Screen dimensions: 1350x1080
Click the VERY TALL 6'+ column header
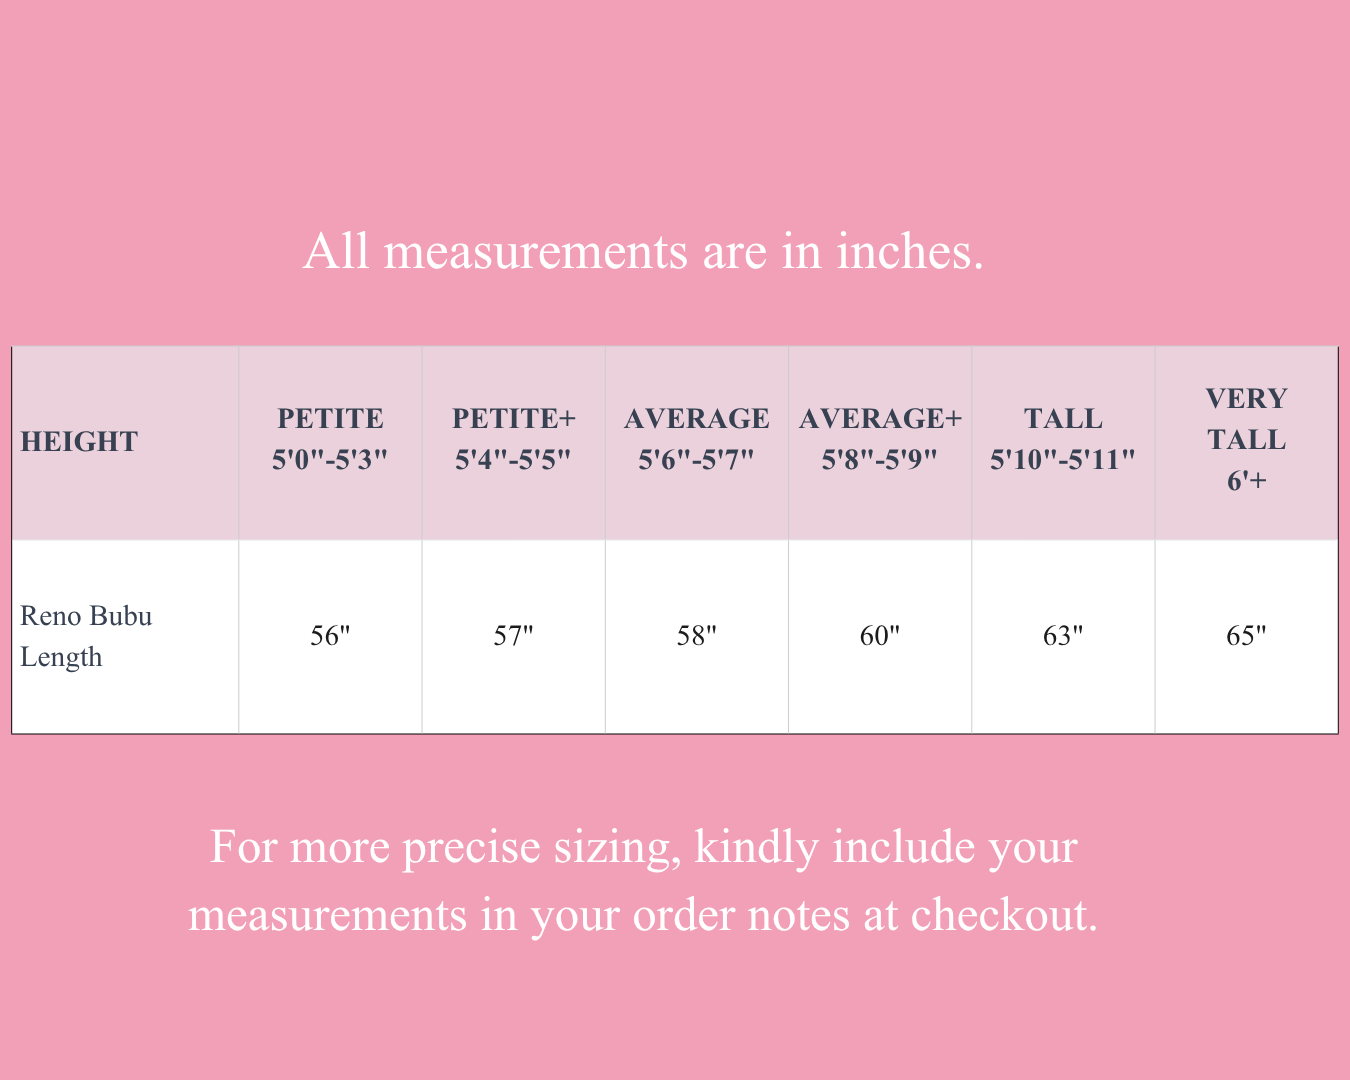pos(1246,439)
